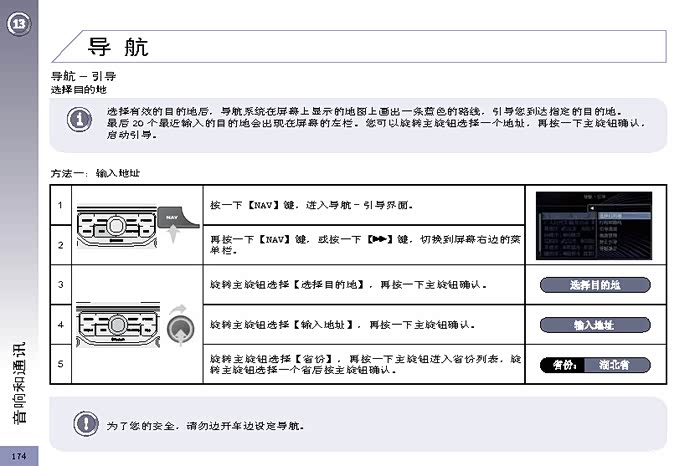Click the 选择目的地 pill button in the table
The image size is (700, 466).
pos(595,285)
